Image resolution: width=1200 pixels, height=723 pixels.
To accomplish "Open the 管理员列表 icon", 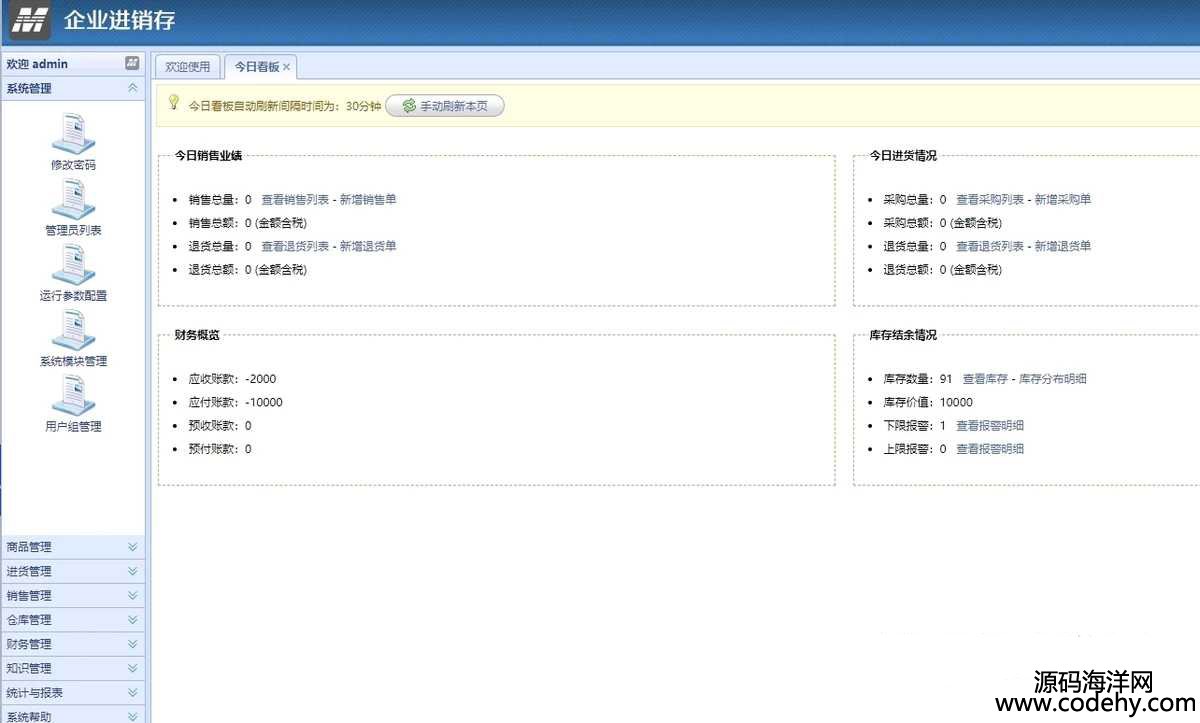I will (73, 200).
